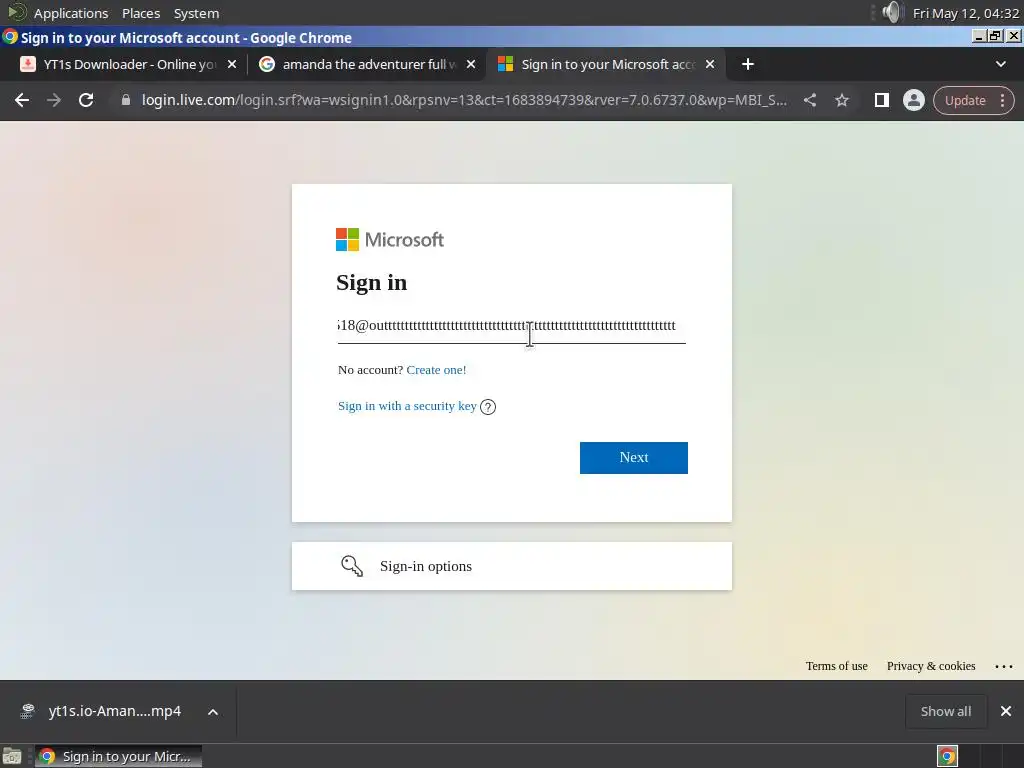Screen dimensions: 1024x768
Task: Open the System menu
Action: [x=196, y=13]
